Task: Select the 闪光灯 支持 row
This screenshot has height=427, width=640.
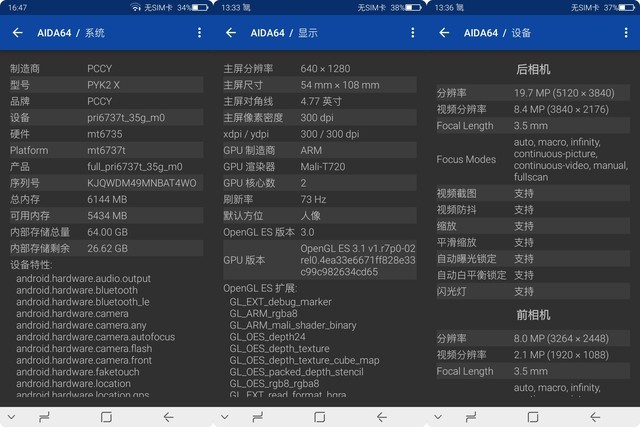Action: coord(533,291)
